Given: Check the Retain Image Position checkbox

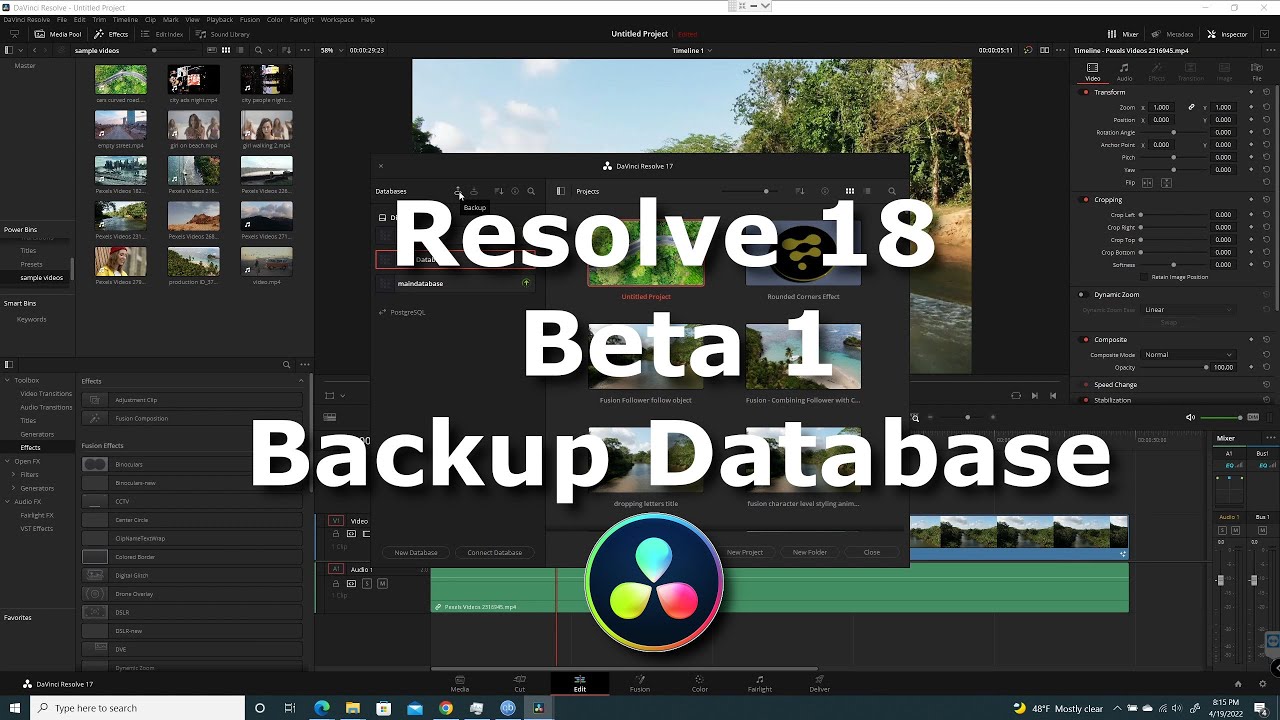Looking at the screenshot, I should (1145, 277).
